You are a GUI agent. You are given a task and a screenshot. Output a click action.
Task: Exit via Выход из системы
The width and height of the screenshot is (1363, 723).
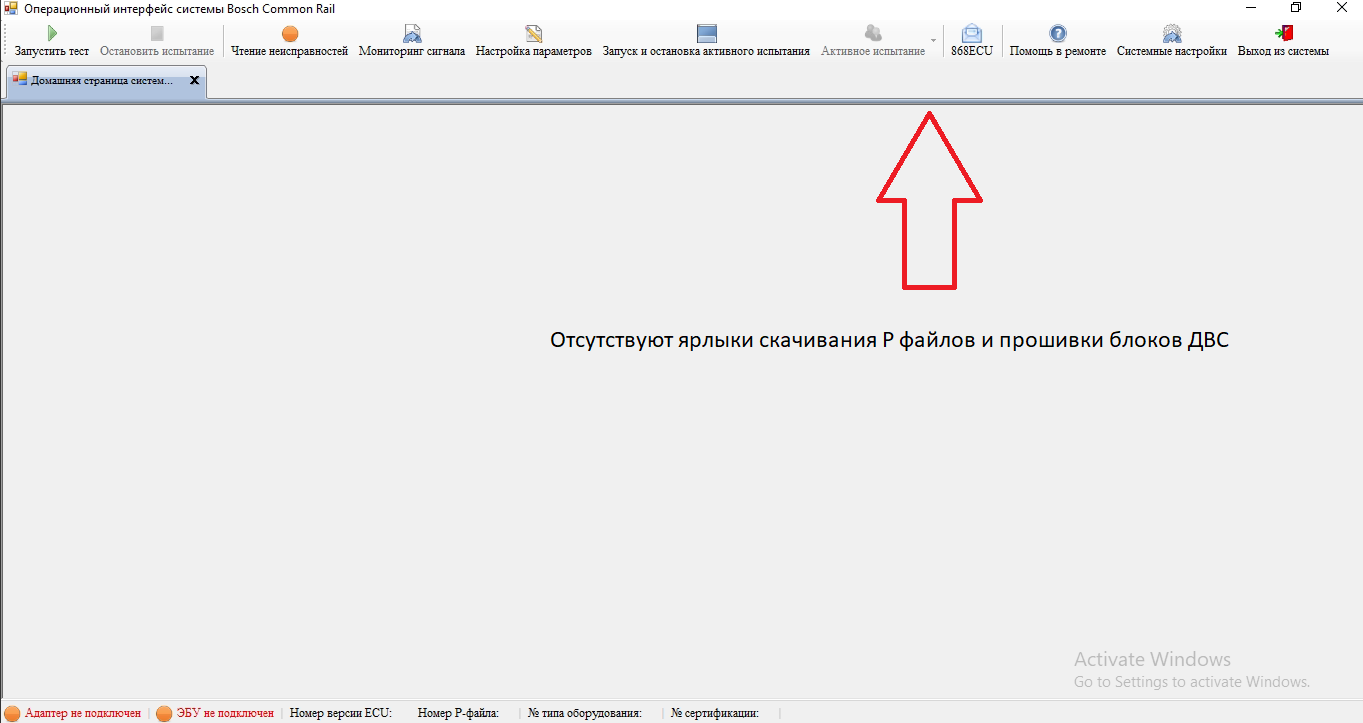pyautogui.click(x=1284, y=41)
